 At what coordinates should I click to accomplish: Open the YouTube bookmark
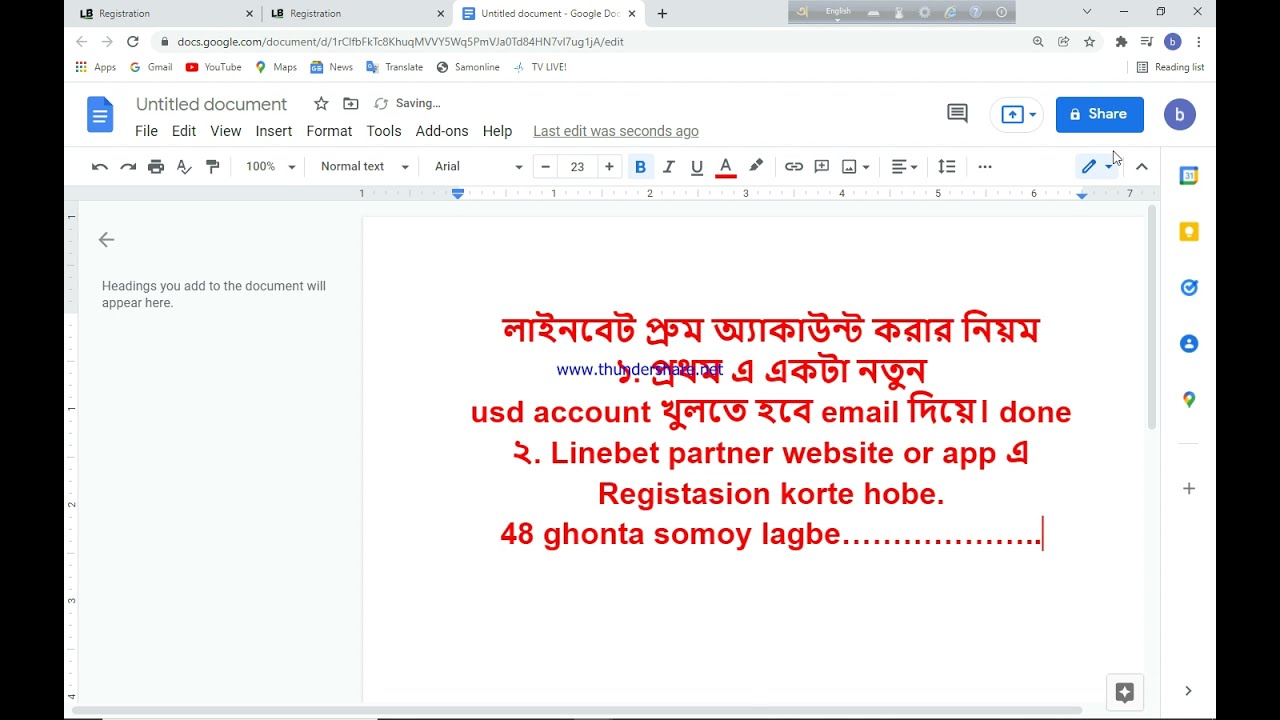click(214, 67)
